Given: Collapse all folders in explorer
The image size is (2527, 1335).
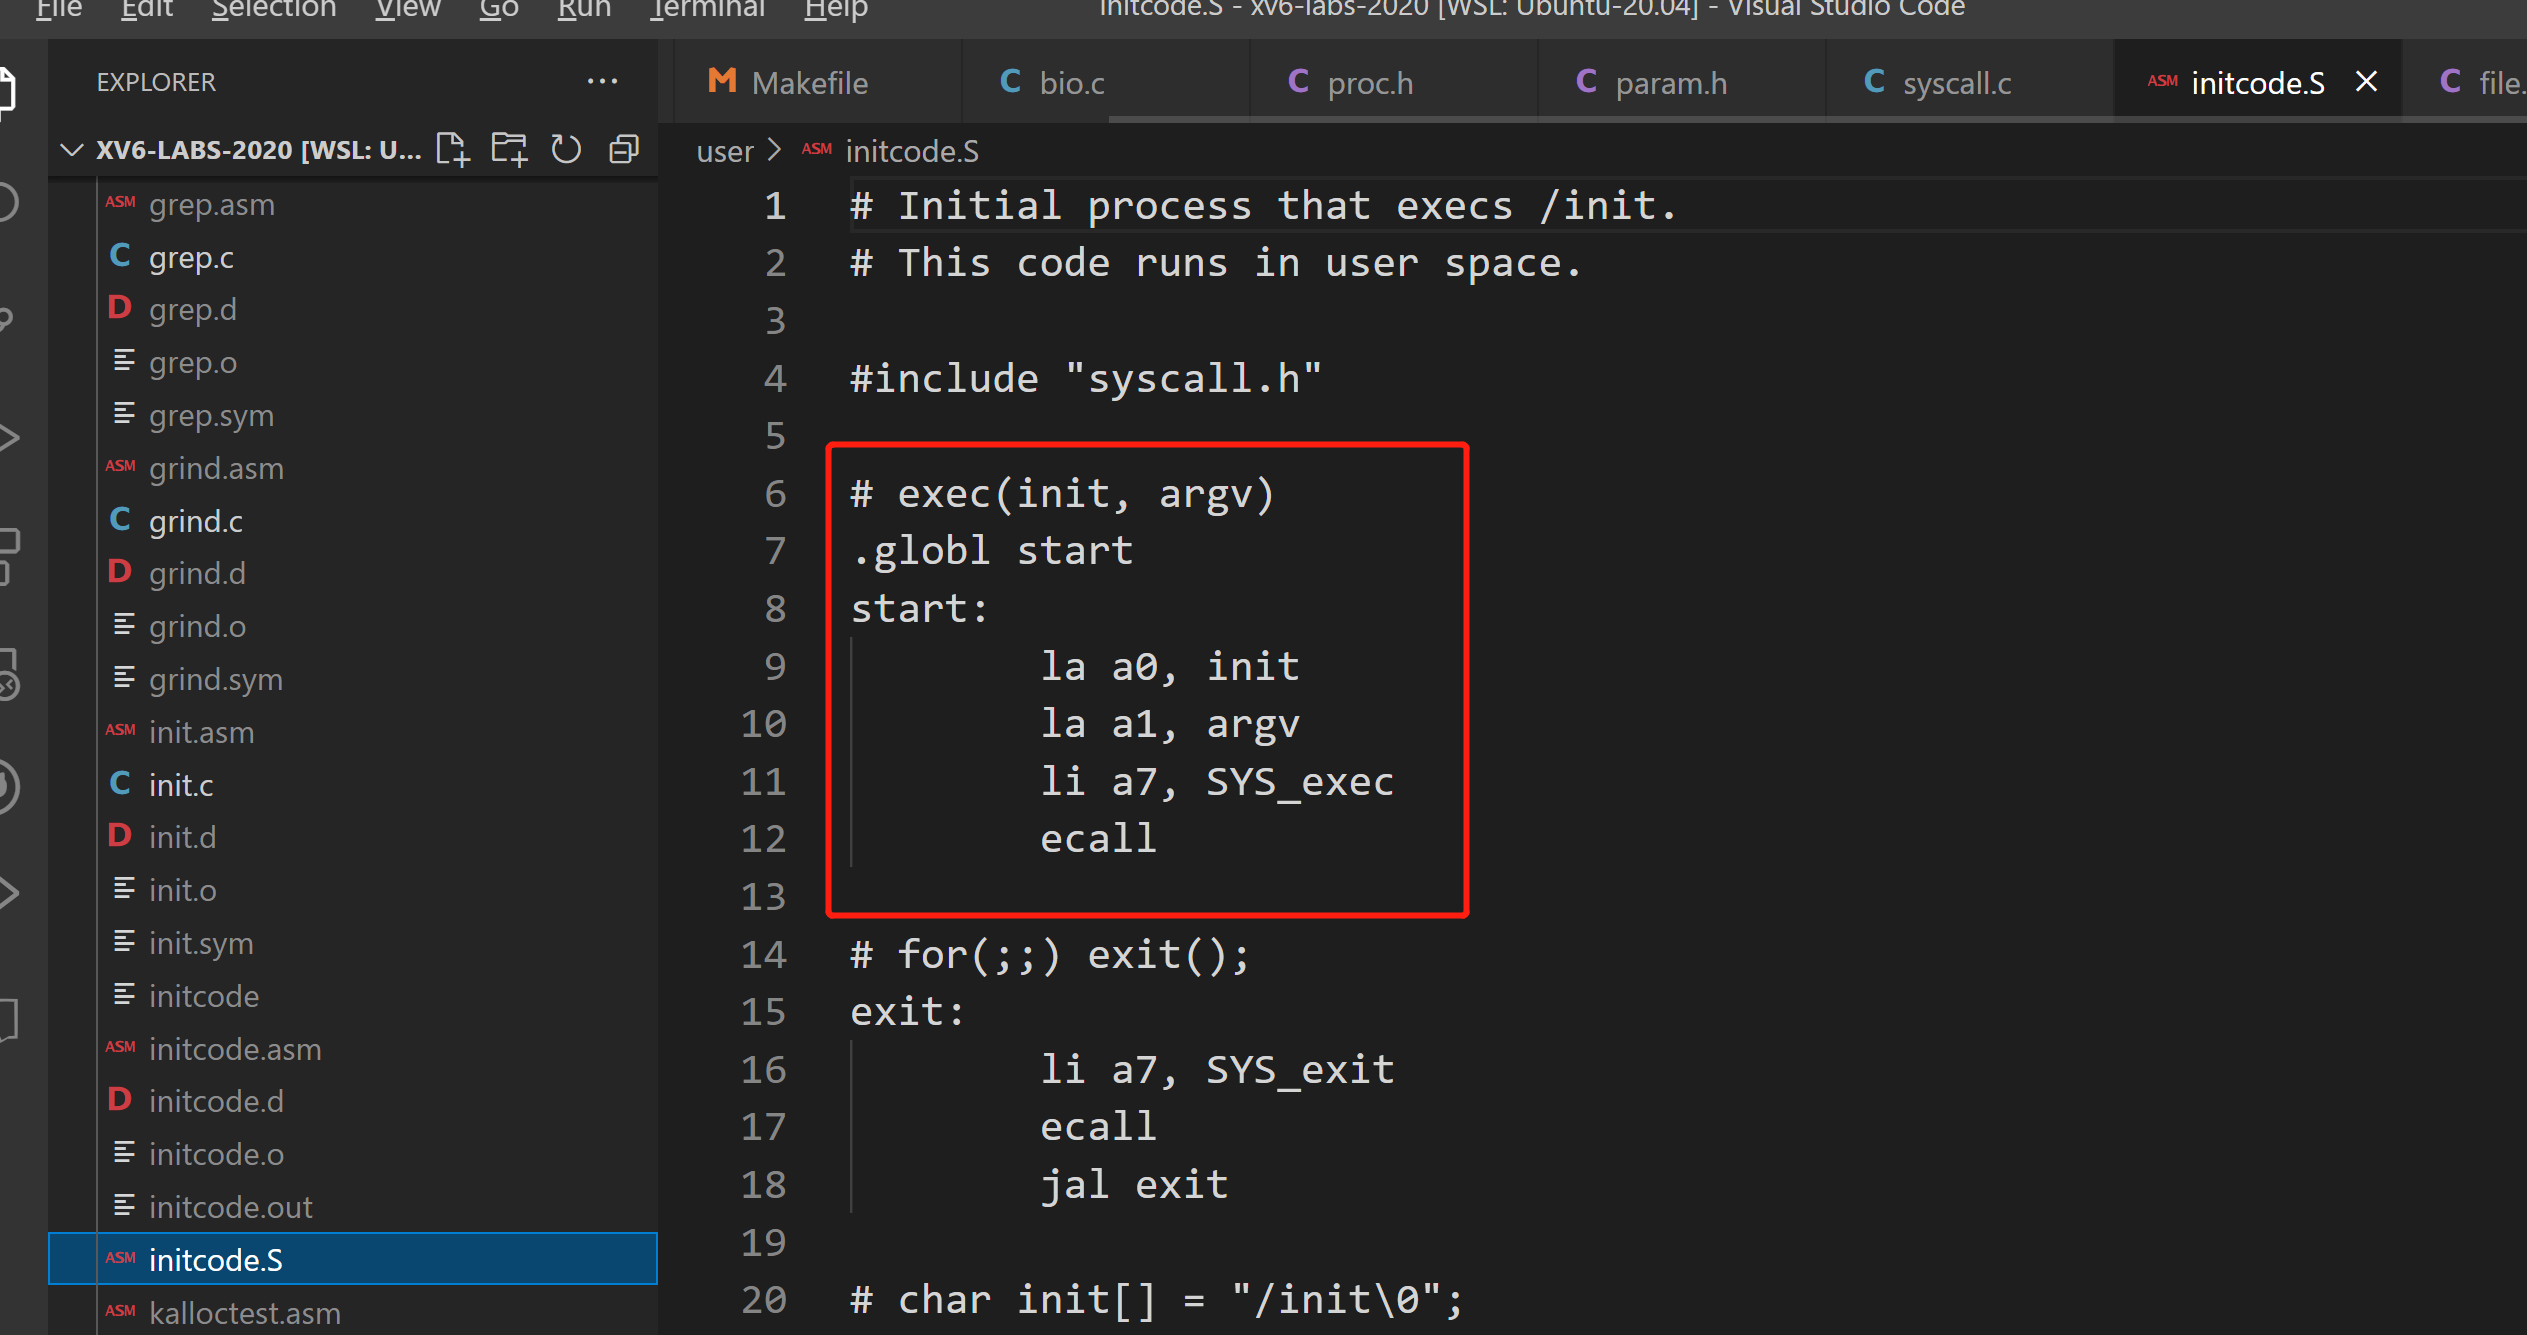Looking at the screenshot, I should 624,150.
